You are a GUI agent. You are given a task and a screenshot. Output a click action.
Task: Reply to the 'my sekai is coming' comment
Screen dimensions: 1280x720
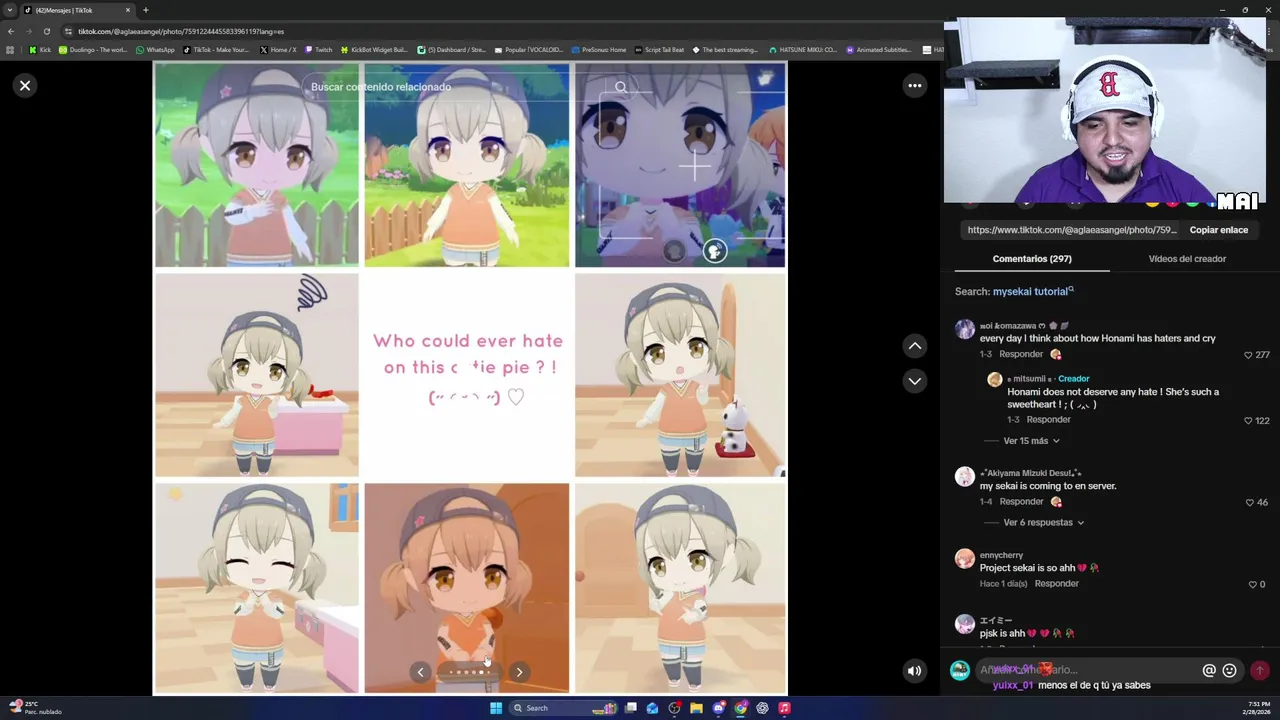(x=1021, y=502)
